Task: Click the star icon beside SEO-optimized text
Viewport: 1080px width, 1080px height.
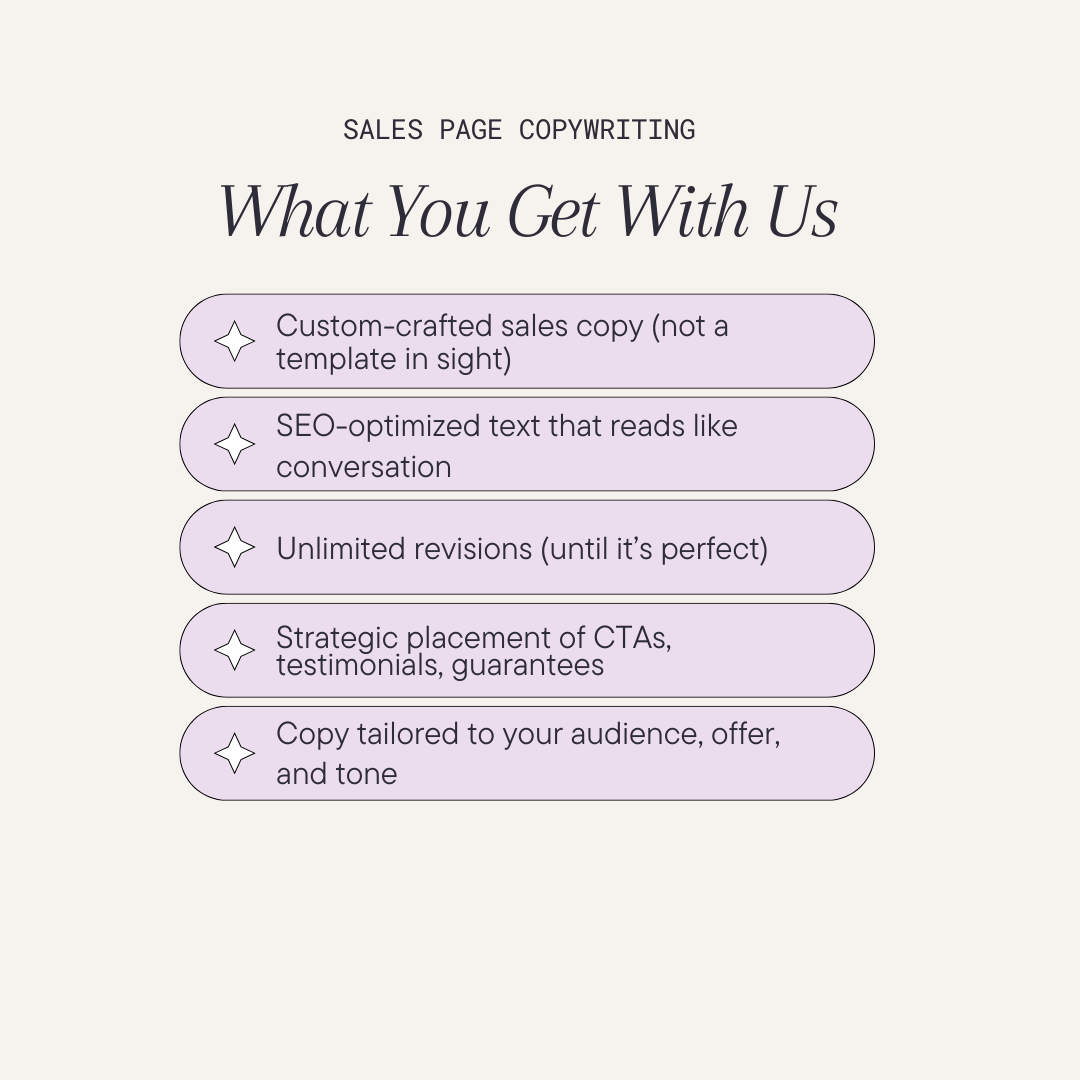Action: [234, 444]
